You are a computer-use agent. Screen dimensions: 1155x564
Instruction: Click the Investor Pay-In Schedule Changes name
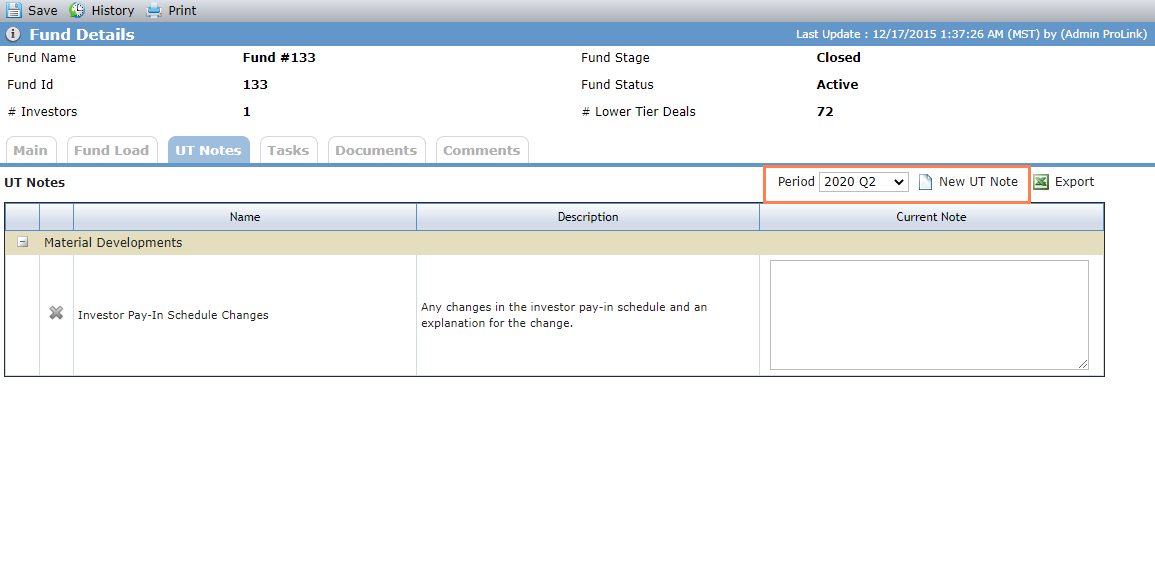coord(173,315)
